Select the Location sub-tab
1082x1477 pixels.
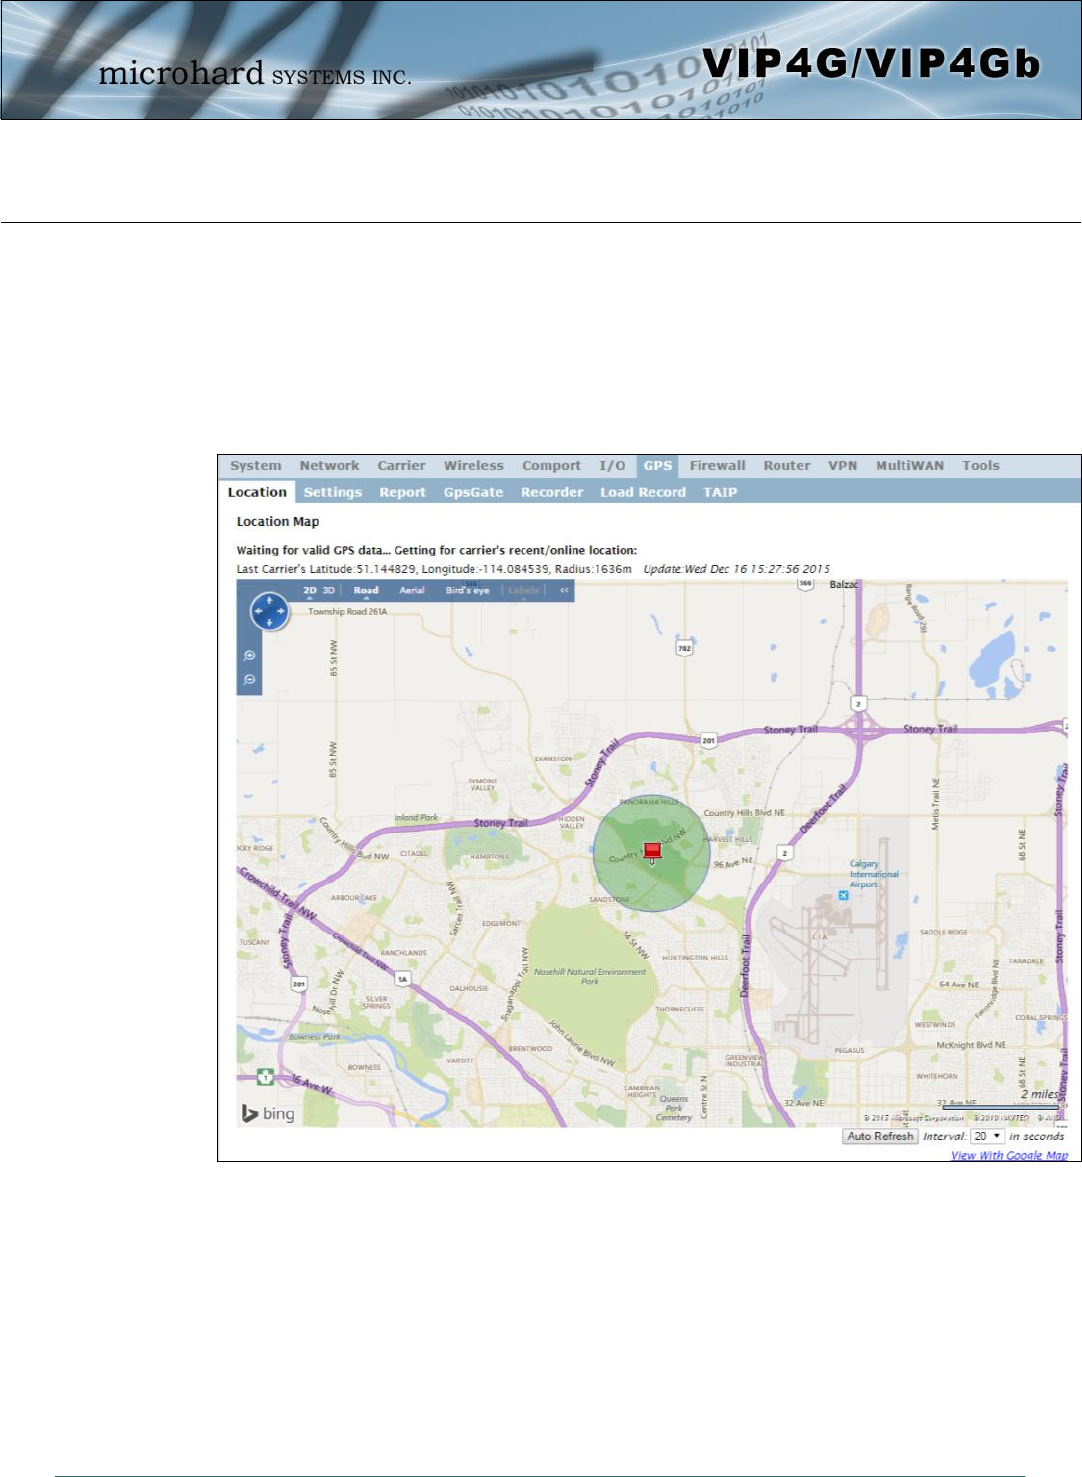coord(257,492)
